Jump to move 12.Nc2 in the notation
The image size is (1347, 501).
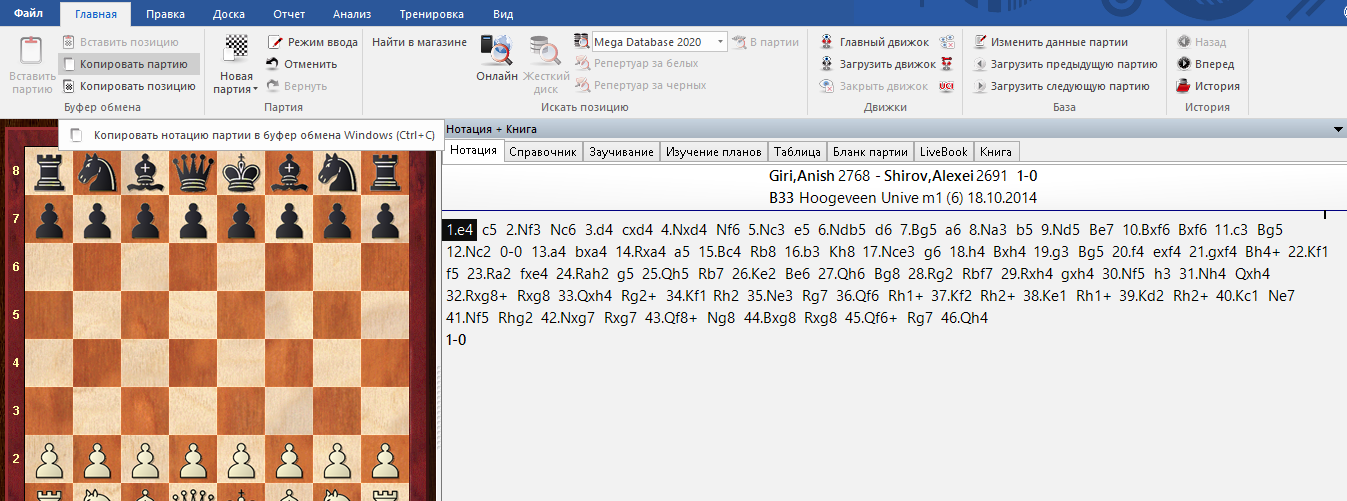[468, 251]
